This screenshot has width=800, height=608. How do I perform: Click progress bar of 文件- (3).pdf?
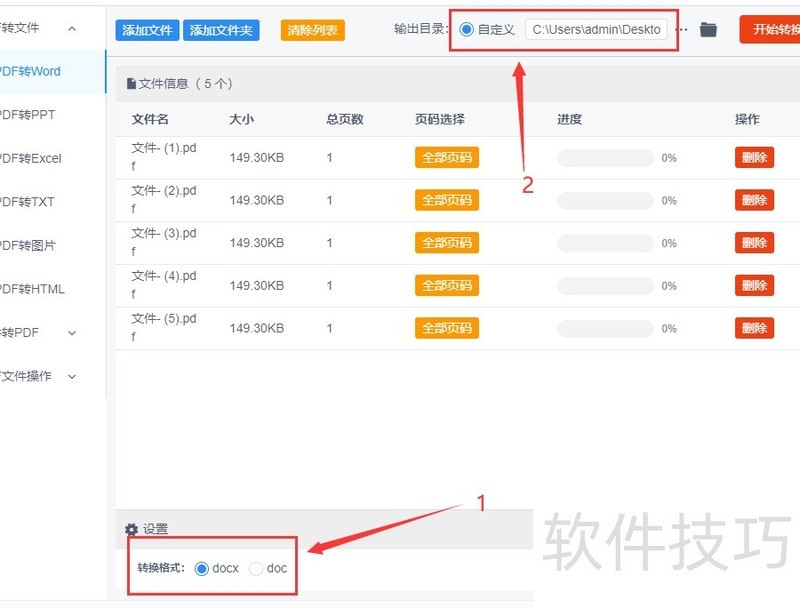[606, 243]
